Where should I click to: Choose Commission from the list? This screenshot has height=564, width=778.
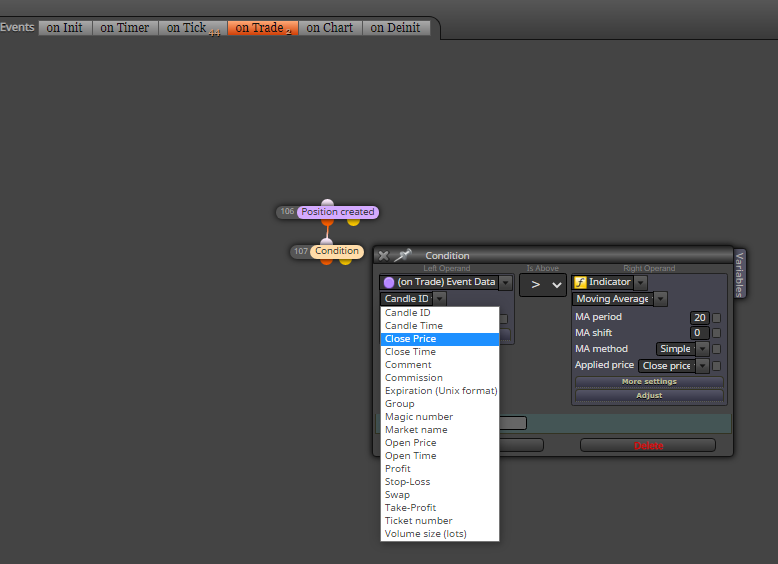[x=440, y=378]
